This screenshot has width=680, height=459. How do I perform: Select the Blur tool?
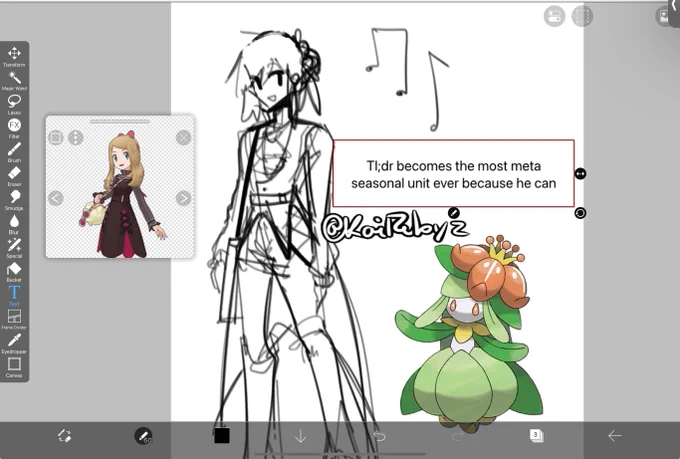pos(14,224)
